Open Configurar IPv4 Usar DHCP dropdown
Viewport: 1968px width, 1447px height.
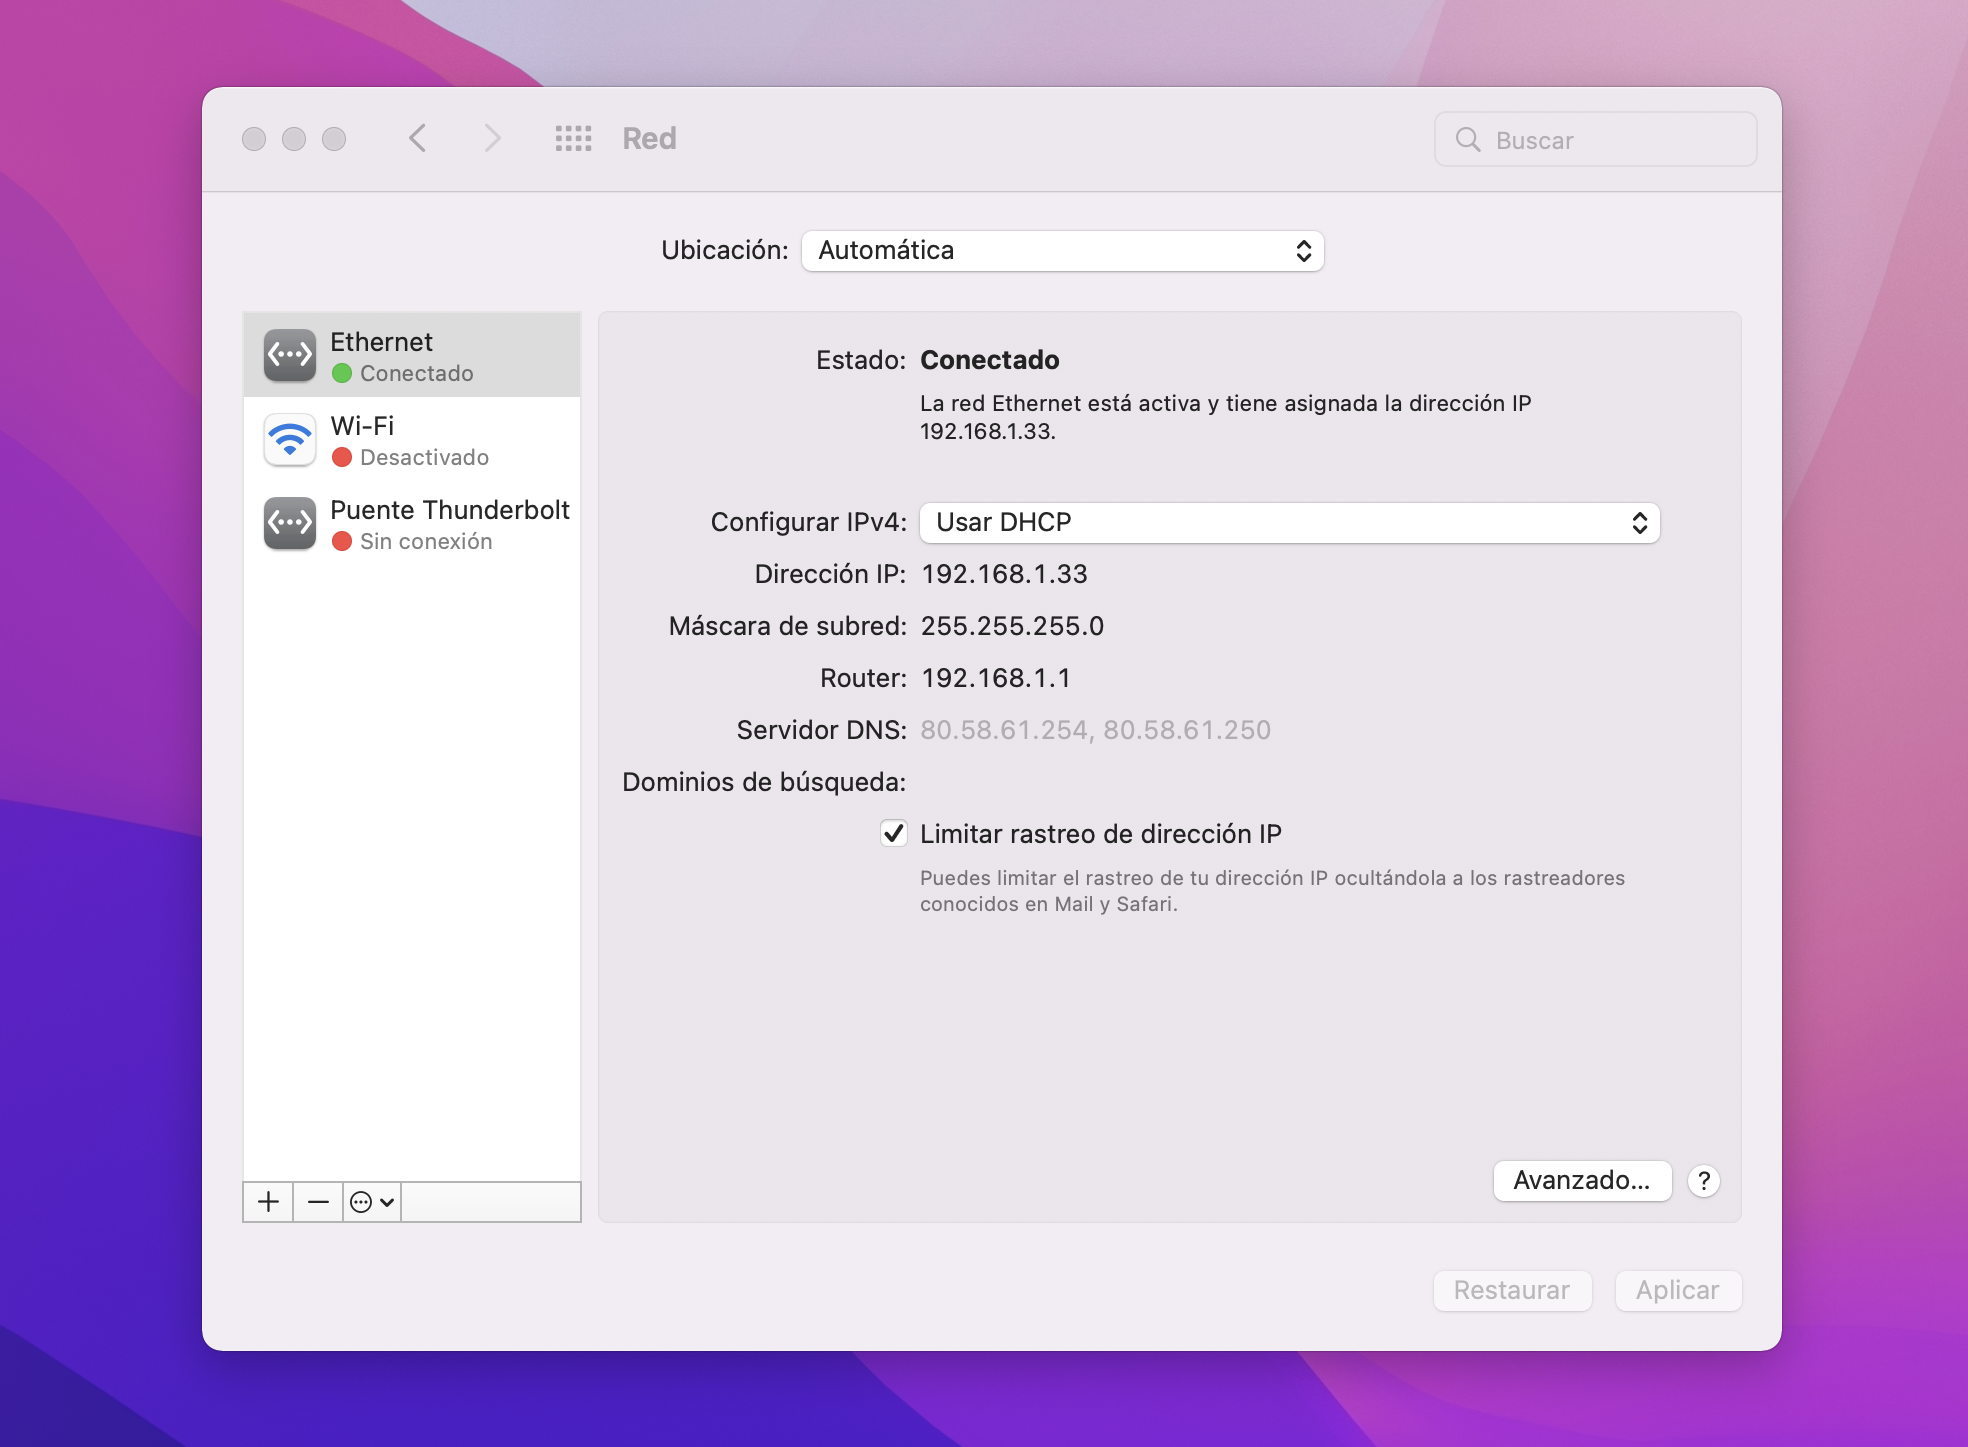pyautogui.click(x=1289, y=522)
